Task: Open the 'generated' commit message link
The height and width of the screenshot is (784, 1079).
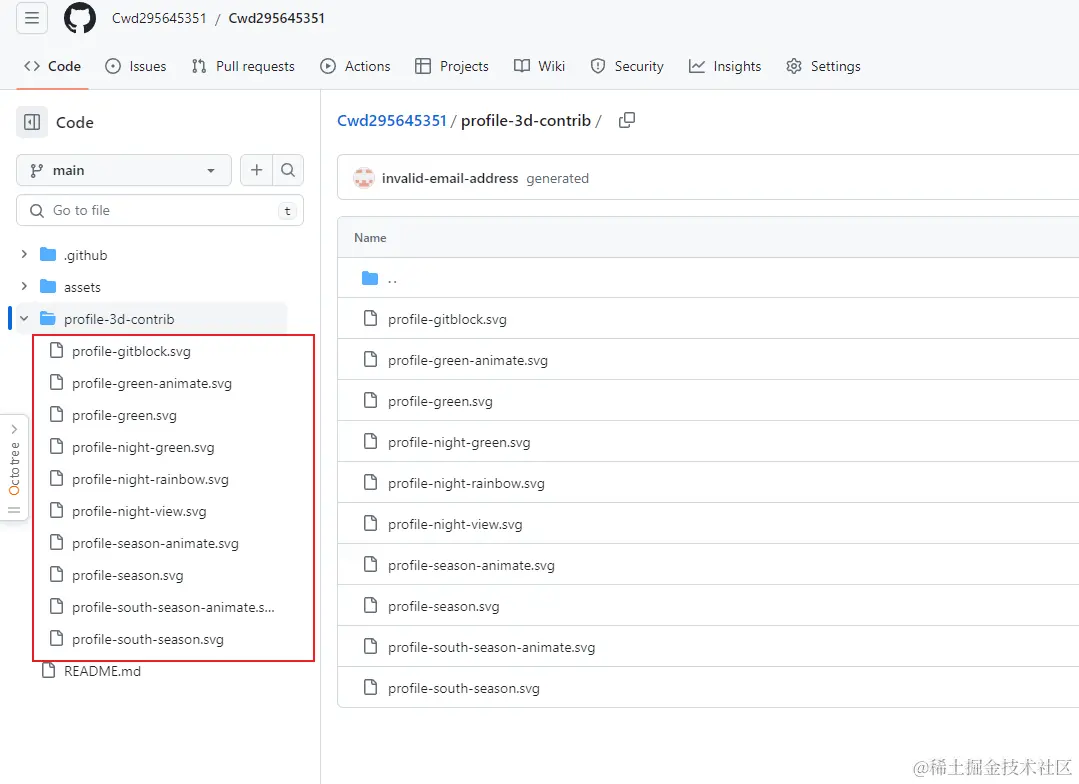Action: (557, 178)
